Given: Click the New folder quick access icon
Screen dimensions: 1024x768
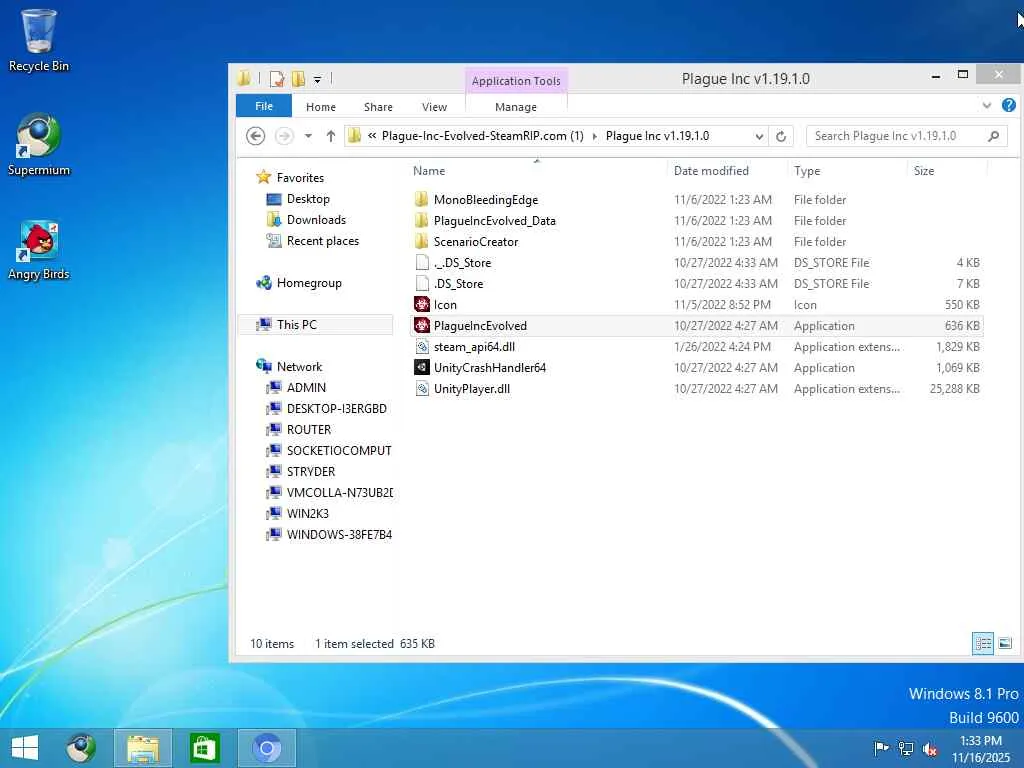Looking at the screenshot, I should 298,79.
